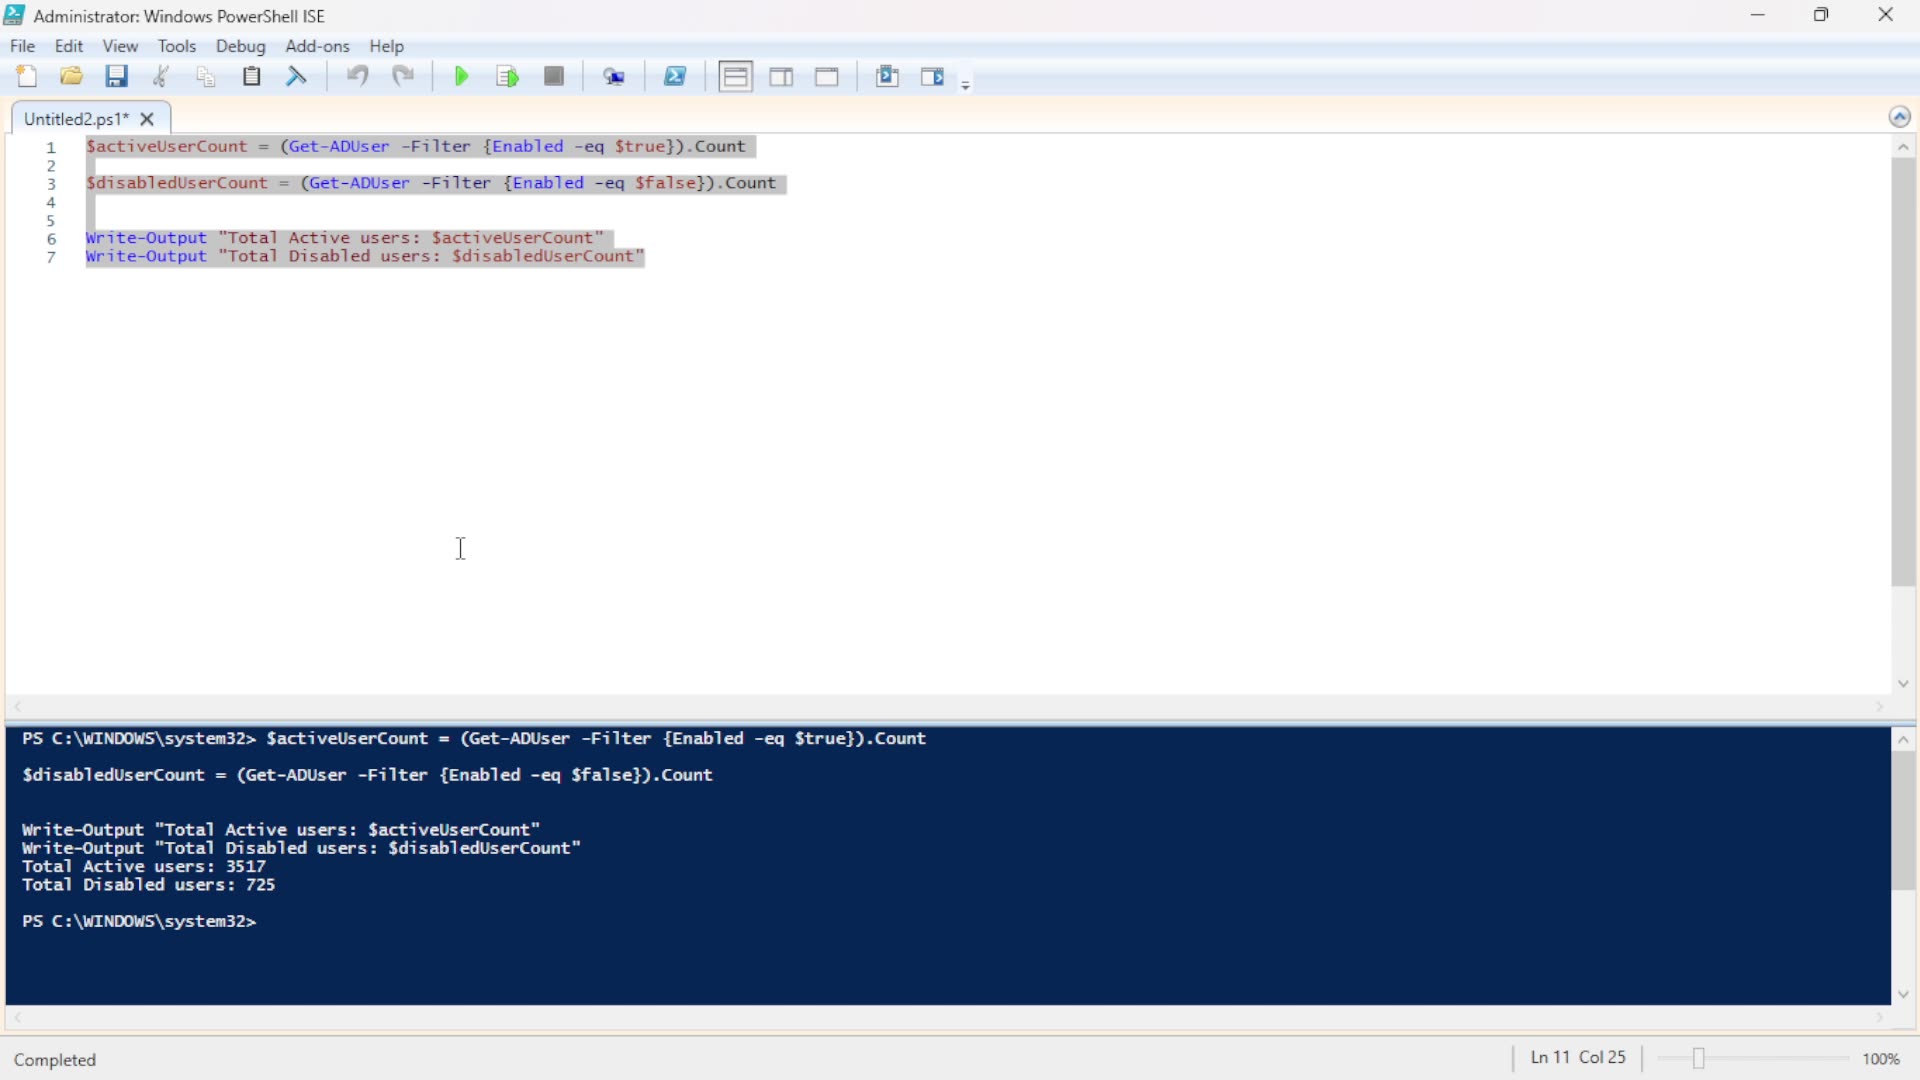Run the script with the green play icon

461,77
